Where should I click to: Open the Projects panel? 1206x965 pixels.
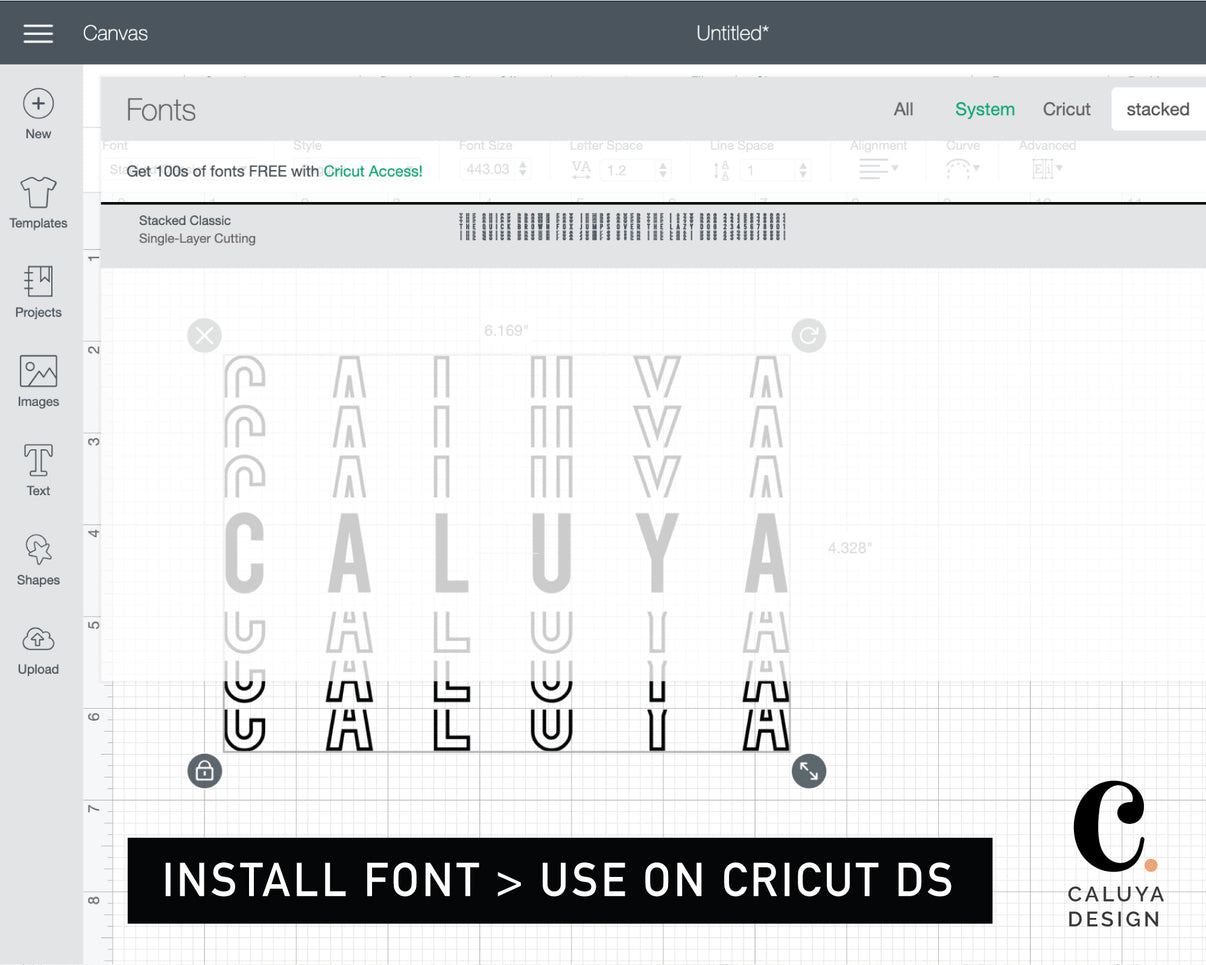point(38,290)
